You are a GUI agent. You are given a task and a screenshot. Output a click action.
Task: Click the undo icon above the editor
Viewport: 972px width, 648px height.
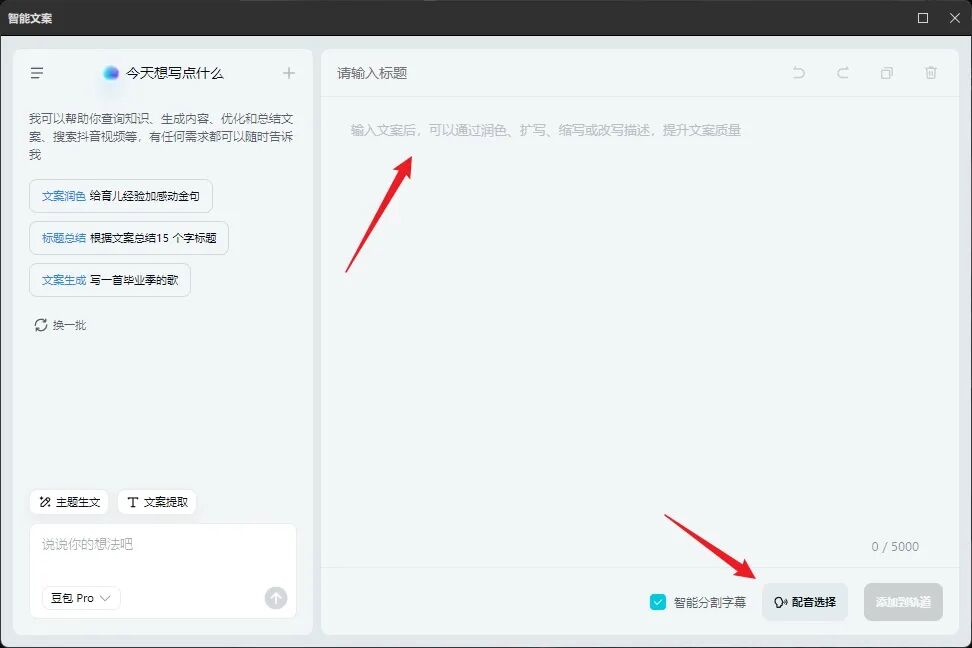point(798,72)
